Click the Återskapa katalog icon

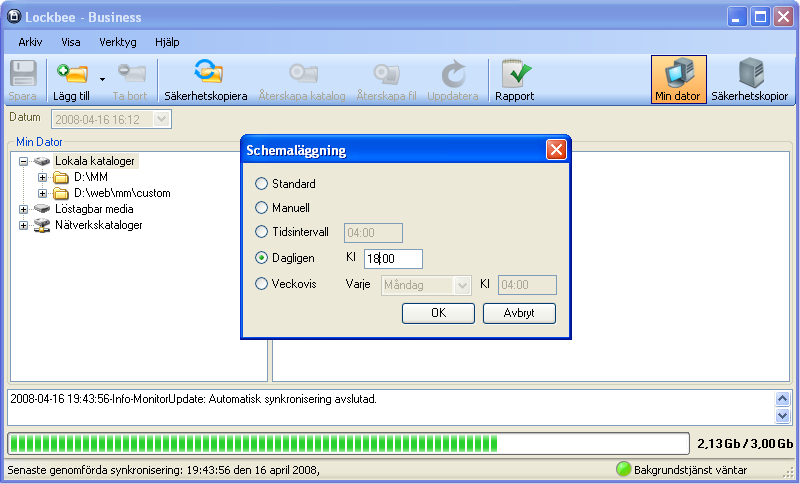pos(304,73)
